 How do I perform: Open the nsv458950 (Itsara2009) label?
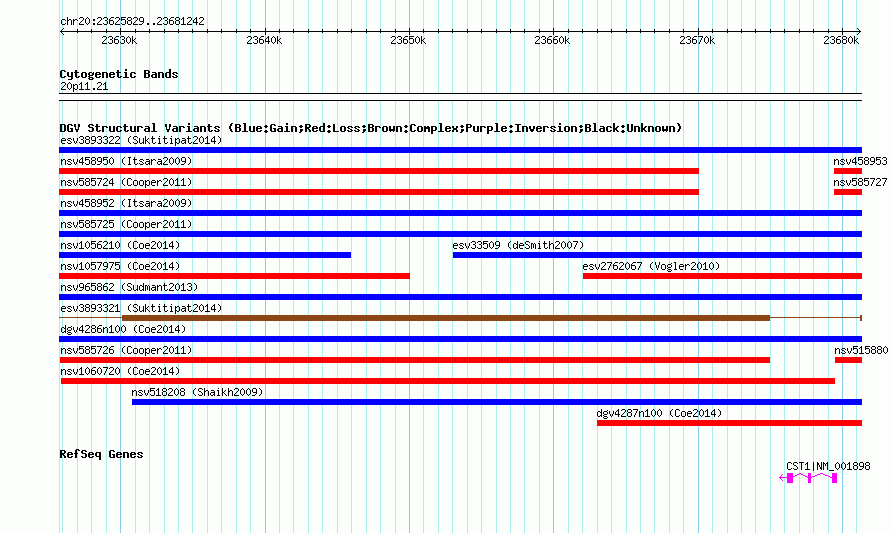126,161
